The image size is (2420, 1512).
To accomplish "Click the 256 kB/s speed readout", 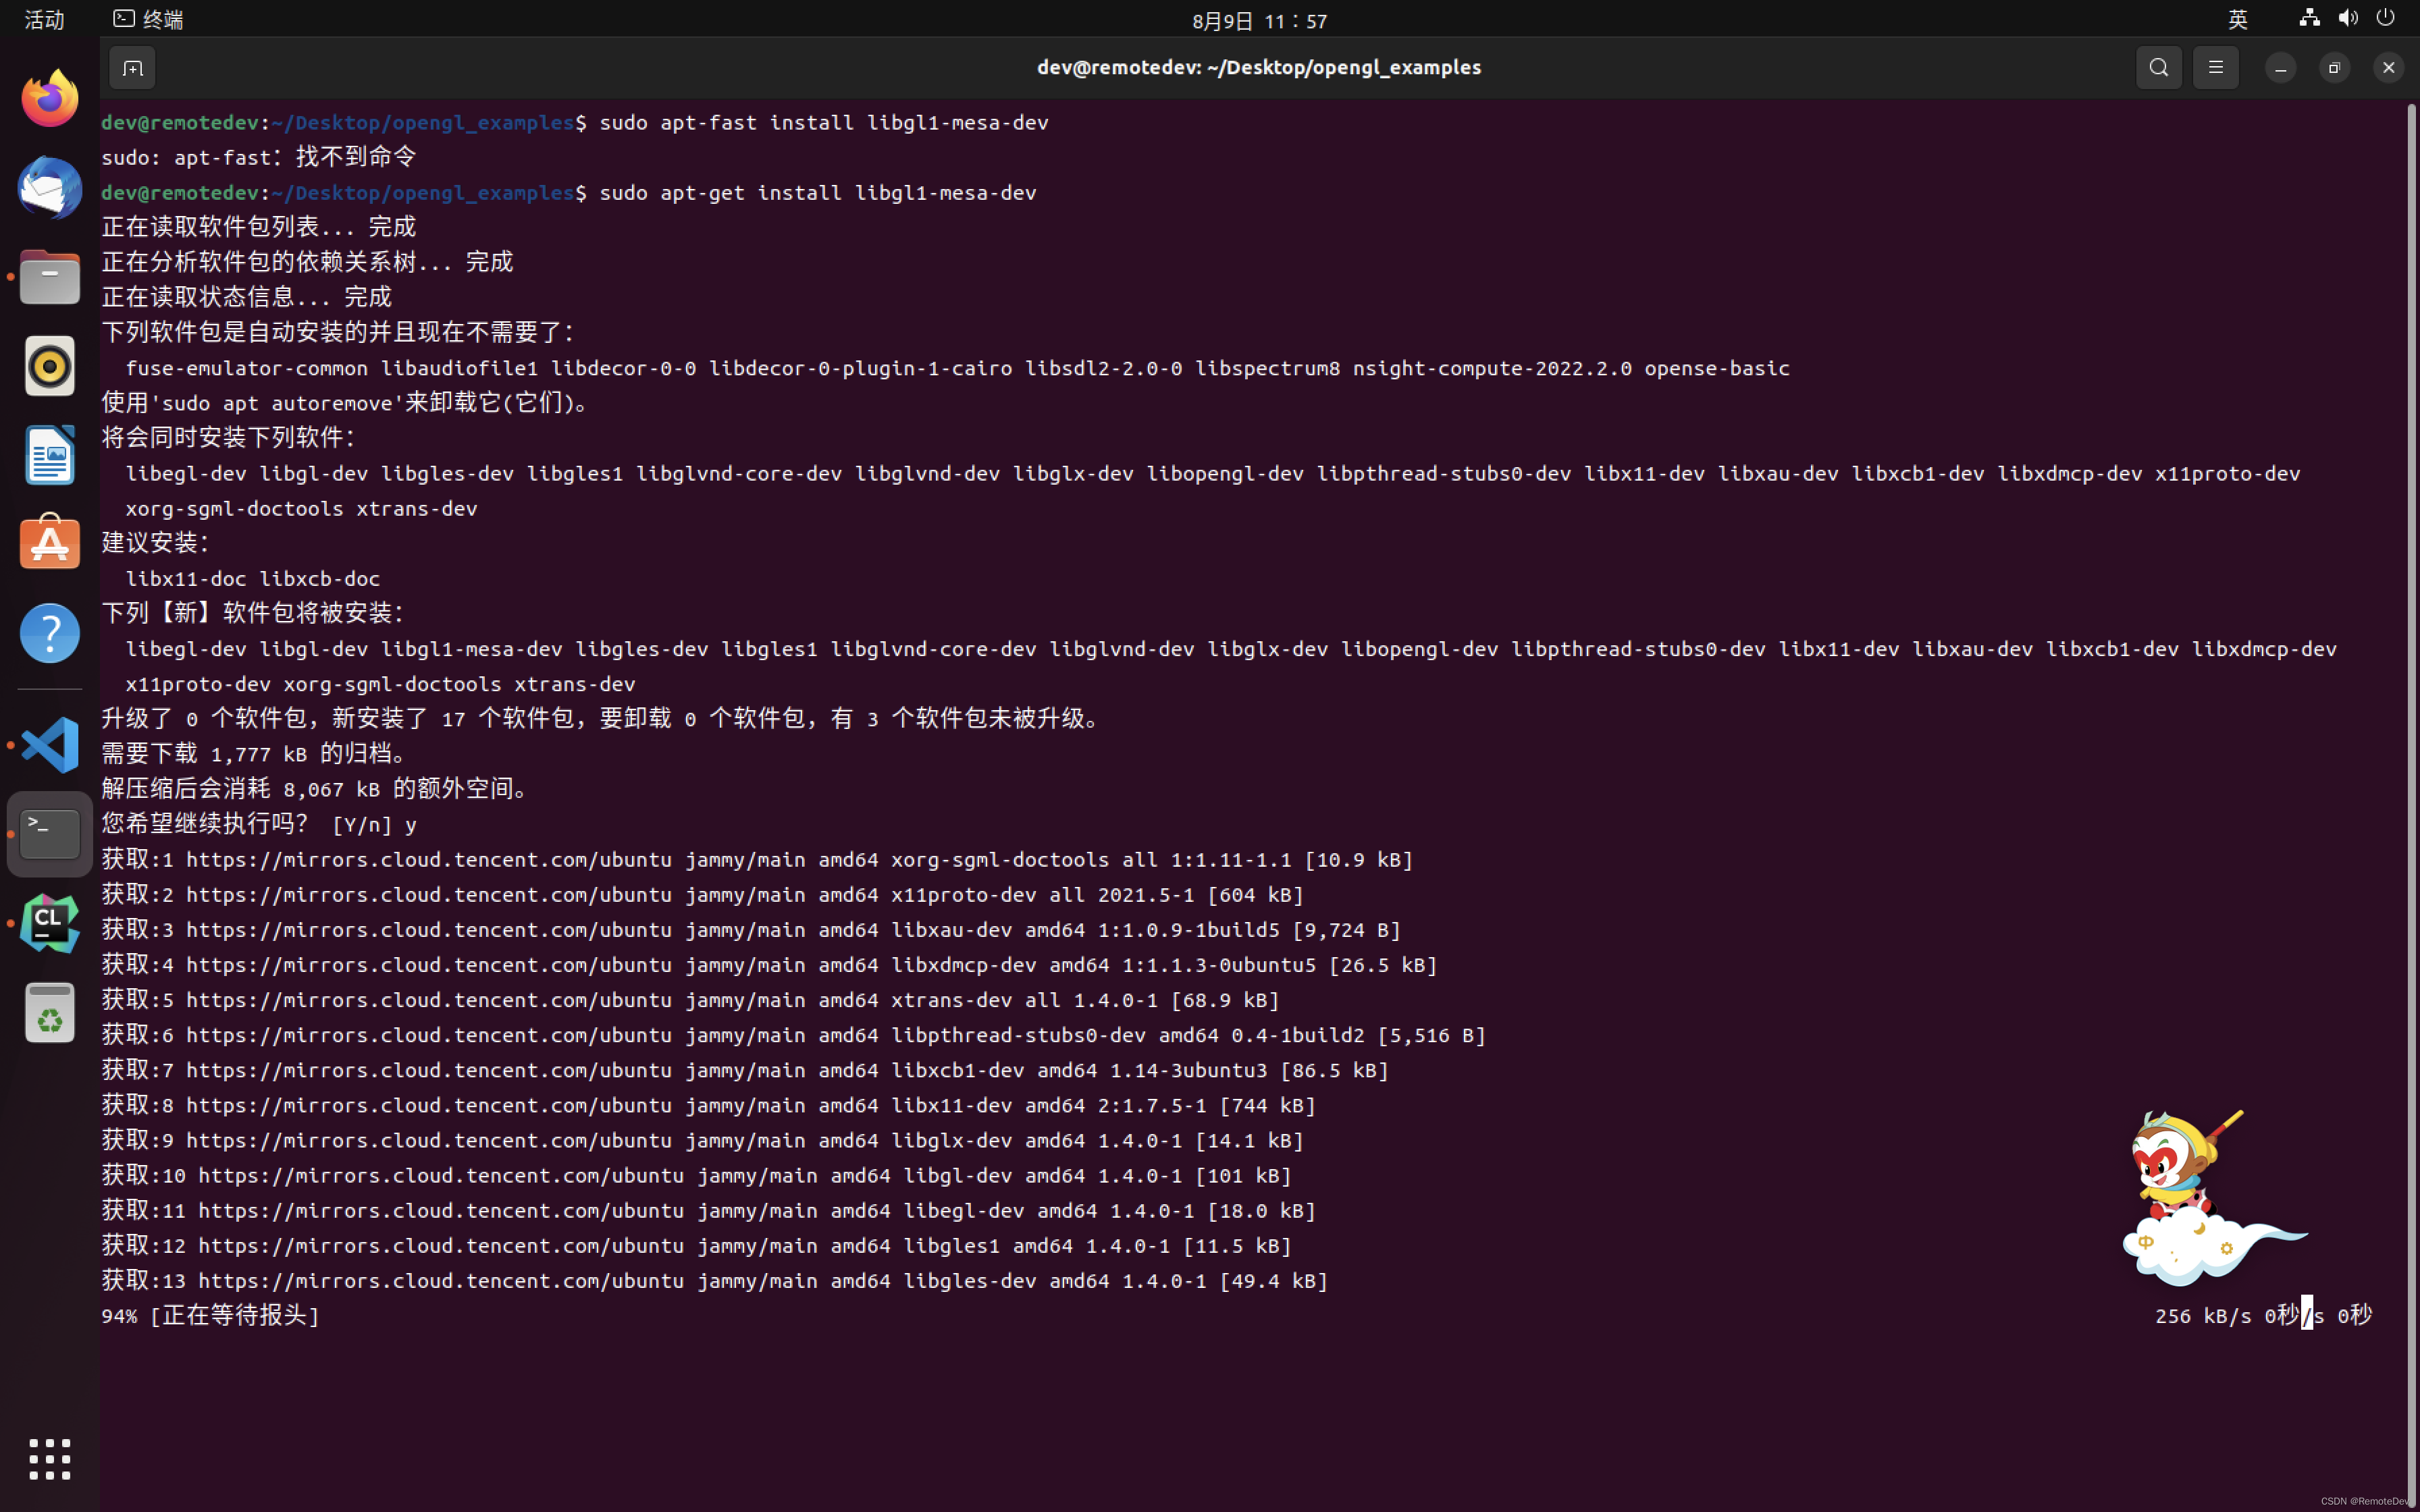I will (x=2203, y=1316).
